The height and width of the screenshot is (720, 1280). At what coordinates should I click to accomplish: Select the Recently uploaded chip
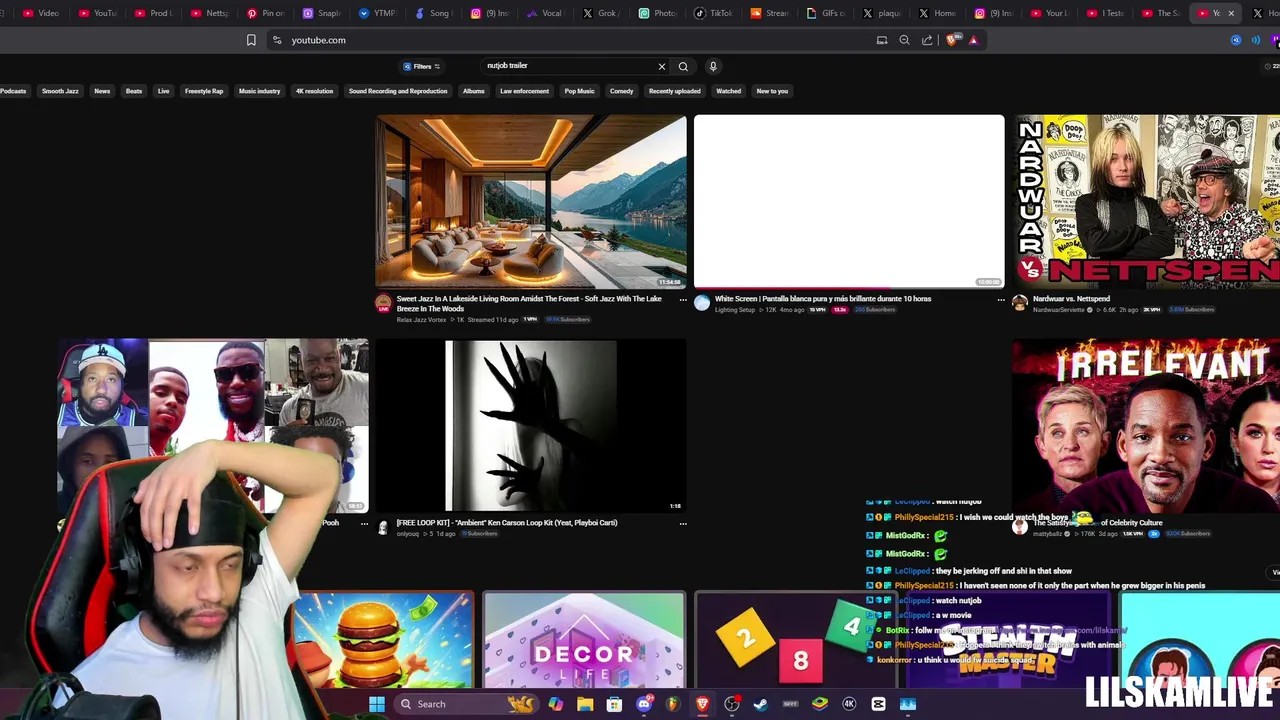(675, 91)
